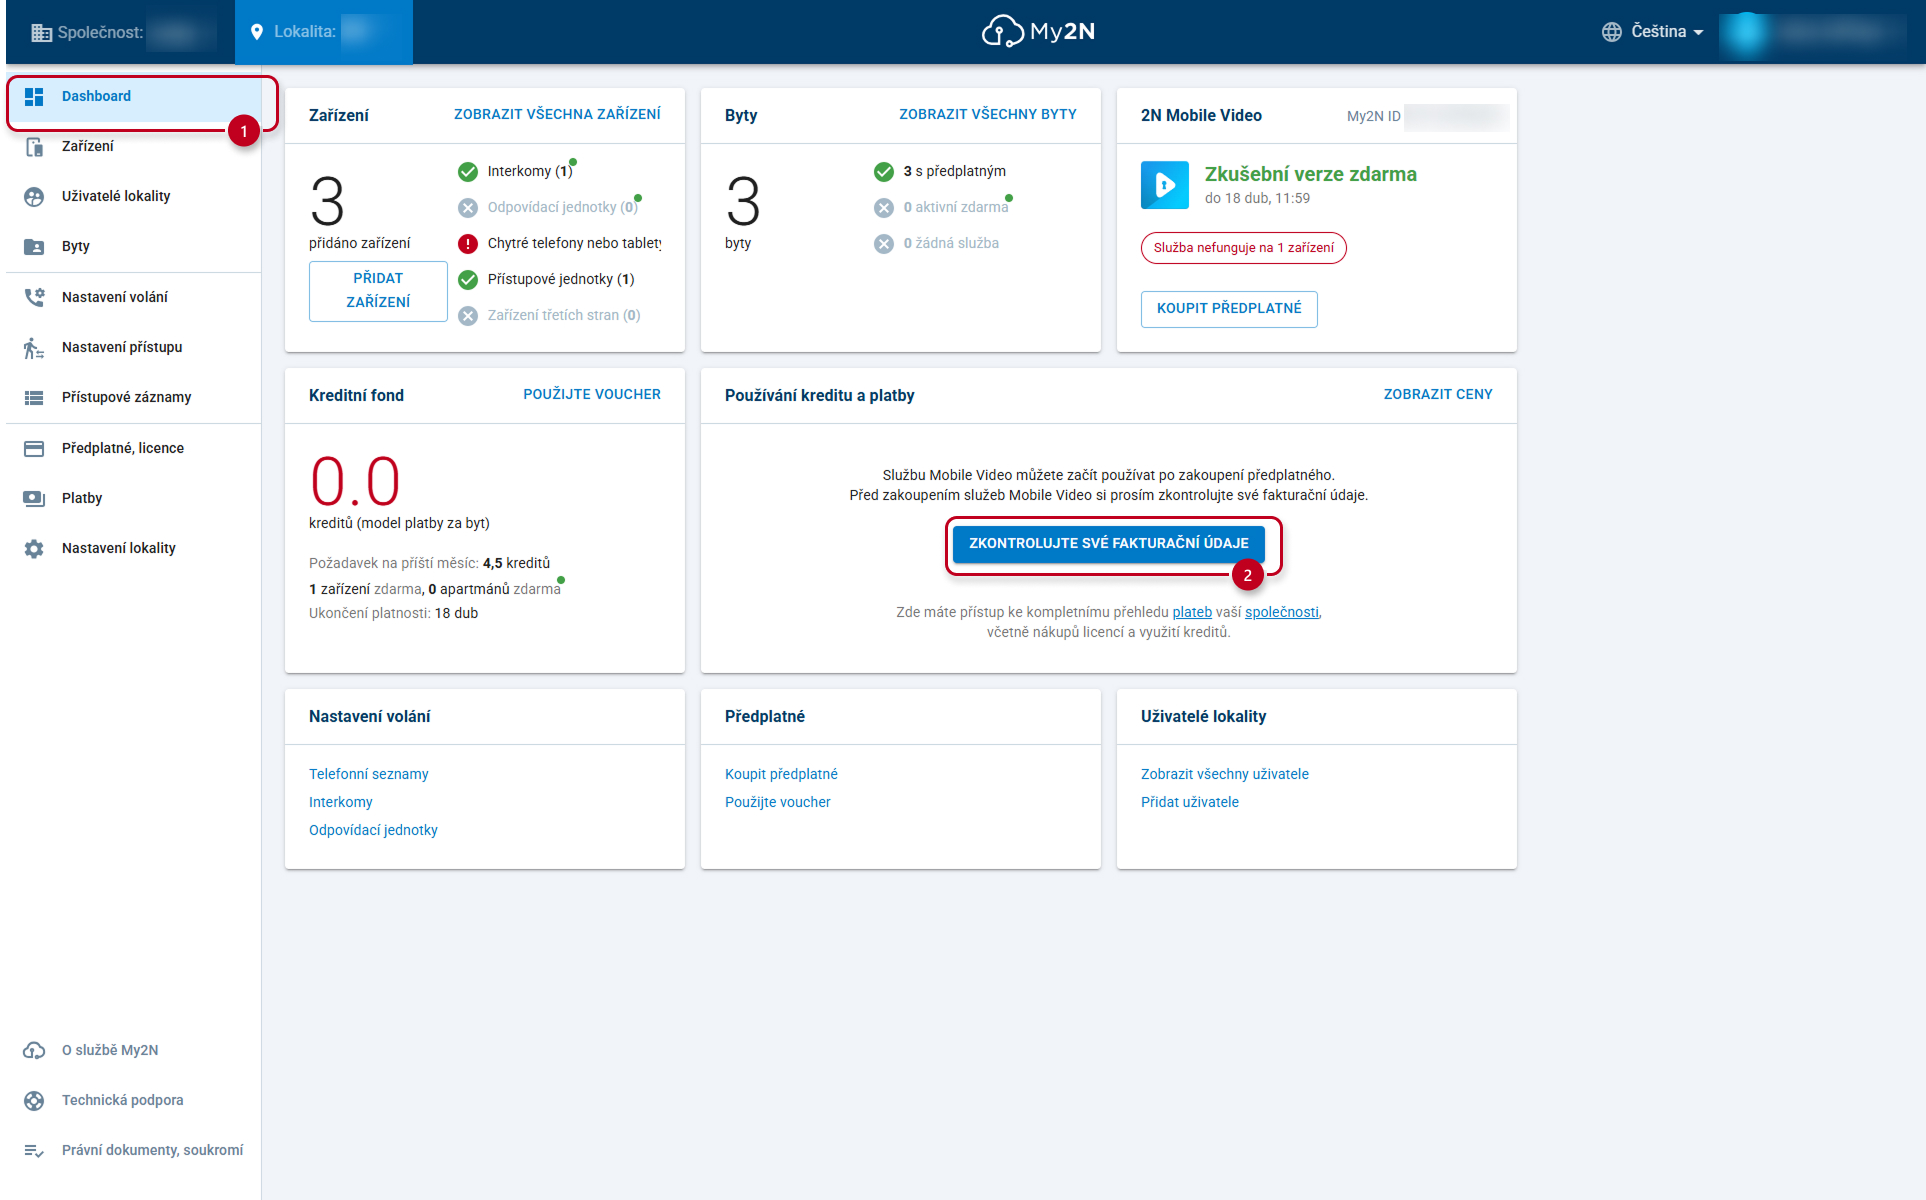The image size is (1926, 1200).
Task: Click the Technická podpora lifebuoy icon
Action: [34, 1100]
